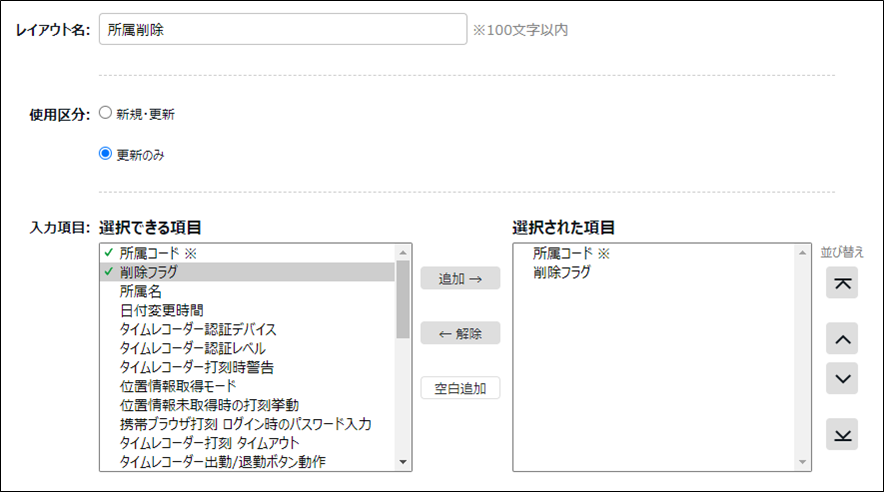The height and width of the screenshot is (492, 884).
Task: Select タイムレコーダー打刻時警告 item
Action: coord(248,367)
